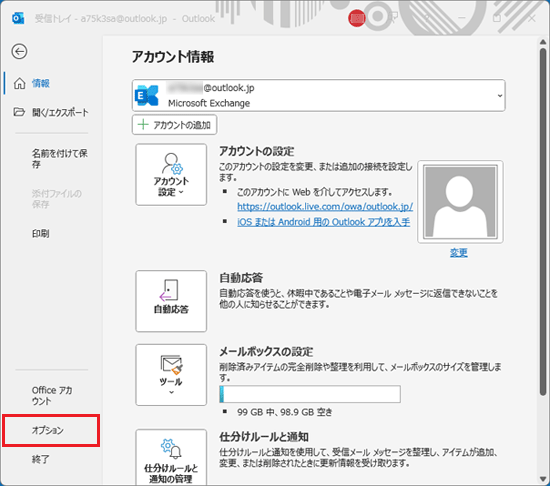Viewport: 550px width, 486px height.
Task: Click the home icon beside 情報
Action: click(x=19, y=83)
